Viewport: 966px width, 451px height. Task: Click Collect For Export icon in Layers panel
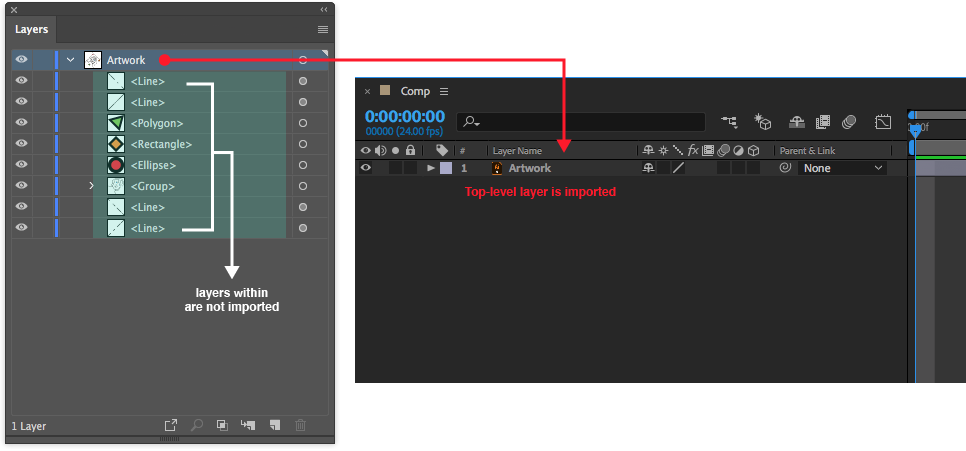[x=171, y=425]
